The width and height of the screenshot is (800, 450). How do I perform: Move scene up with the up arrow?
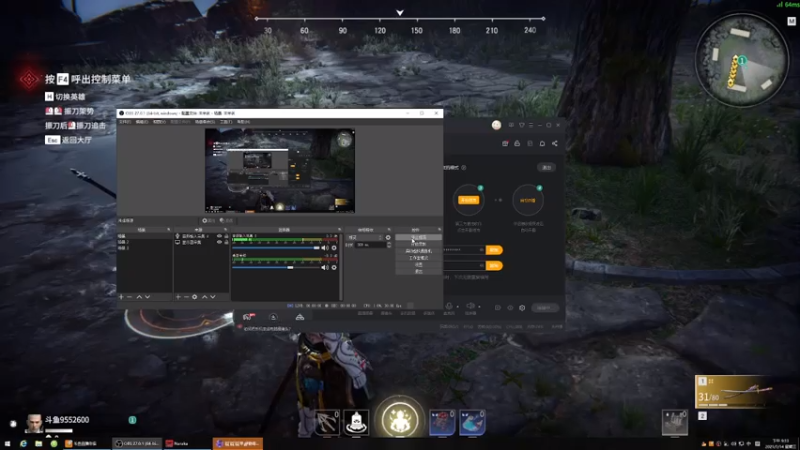pos(139,296)
